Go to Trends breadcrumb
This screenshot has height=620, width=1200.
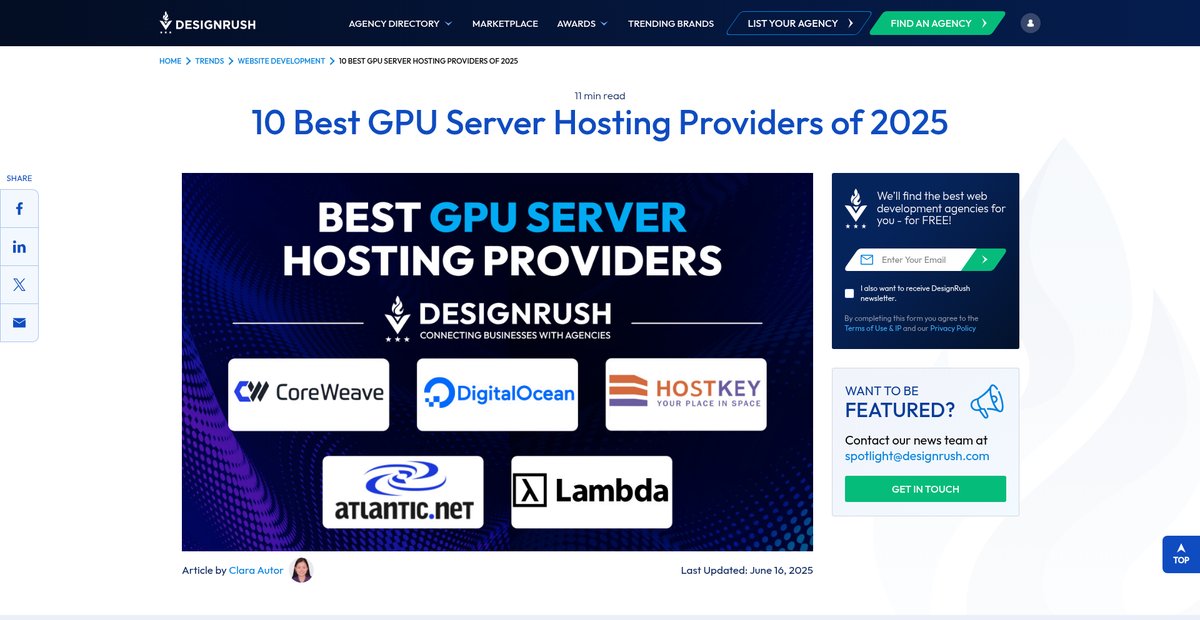pyautogui.click(x=210, y=61)
